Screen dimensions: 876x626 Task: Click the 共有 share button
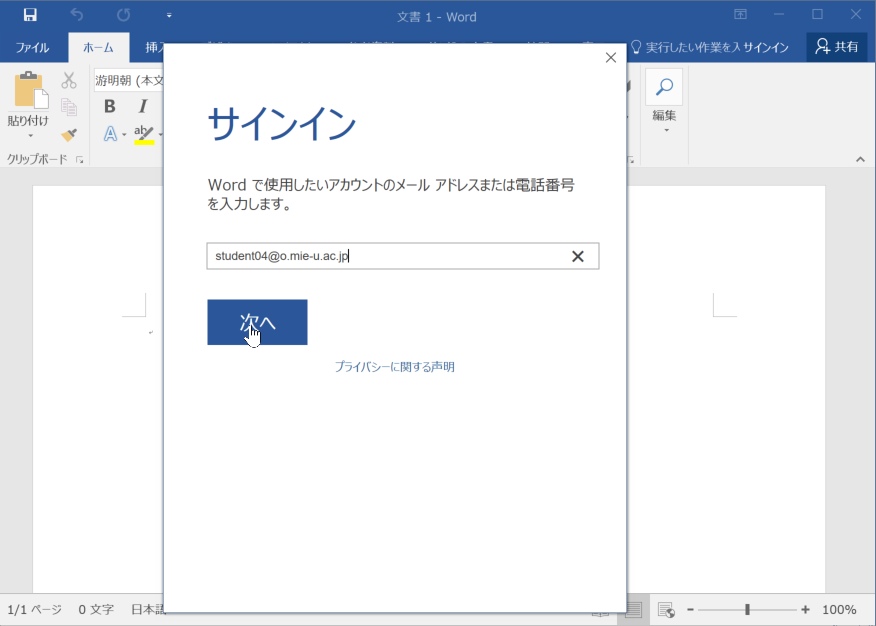click(x=836, y=47)
